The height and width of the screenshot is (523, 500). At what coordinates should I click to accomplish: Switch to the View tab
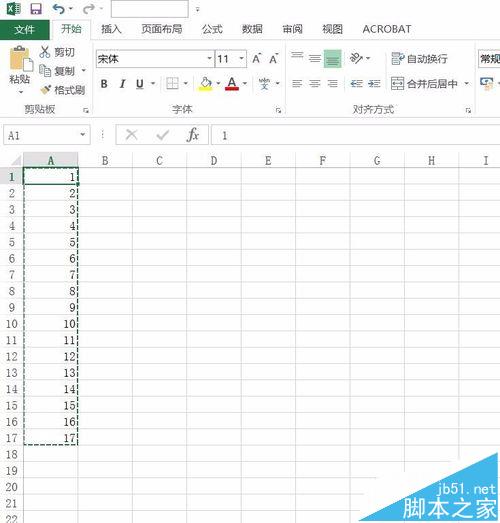tap(332, 29)
